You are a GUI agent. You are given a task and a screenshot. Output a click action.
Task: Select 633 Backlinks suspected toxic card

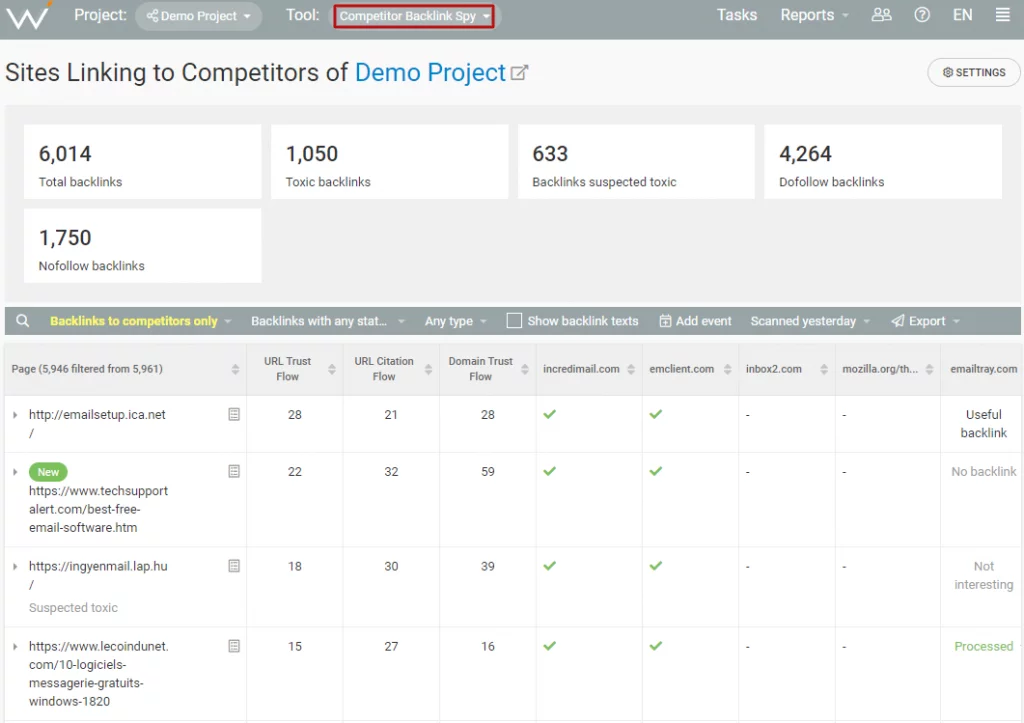pos(636,162)
